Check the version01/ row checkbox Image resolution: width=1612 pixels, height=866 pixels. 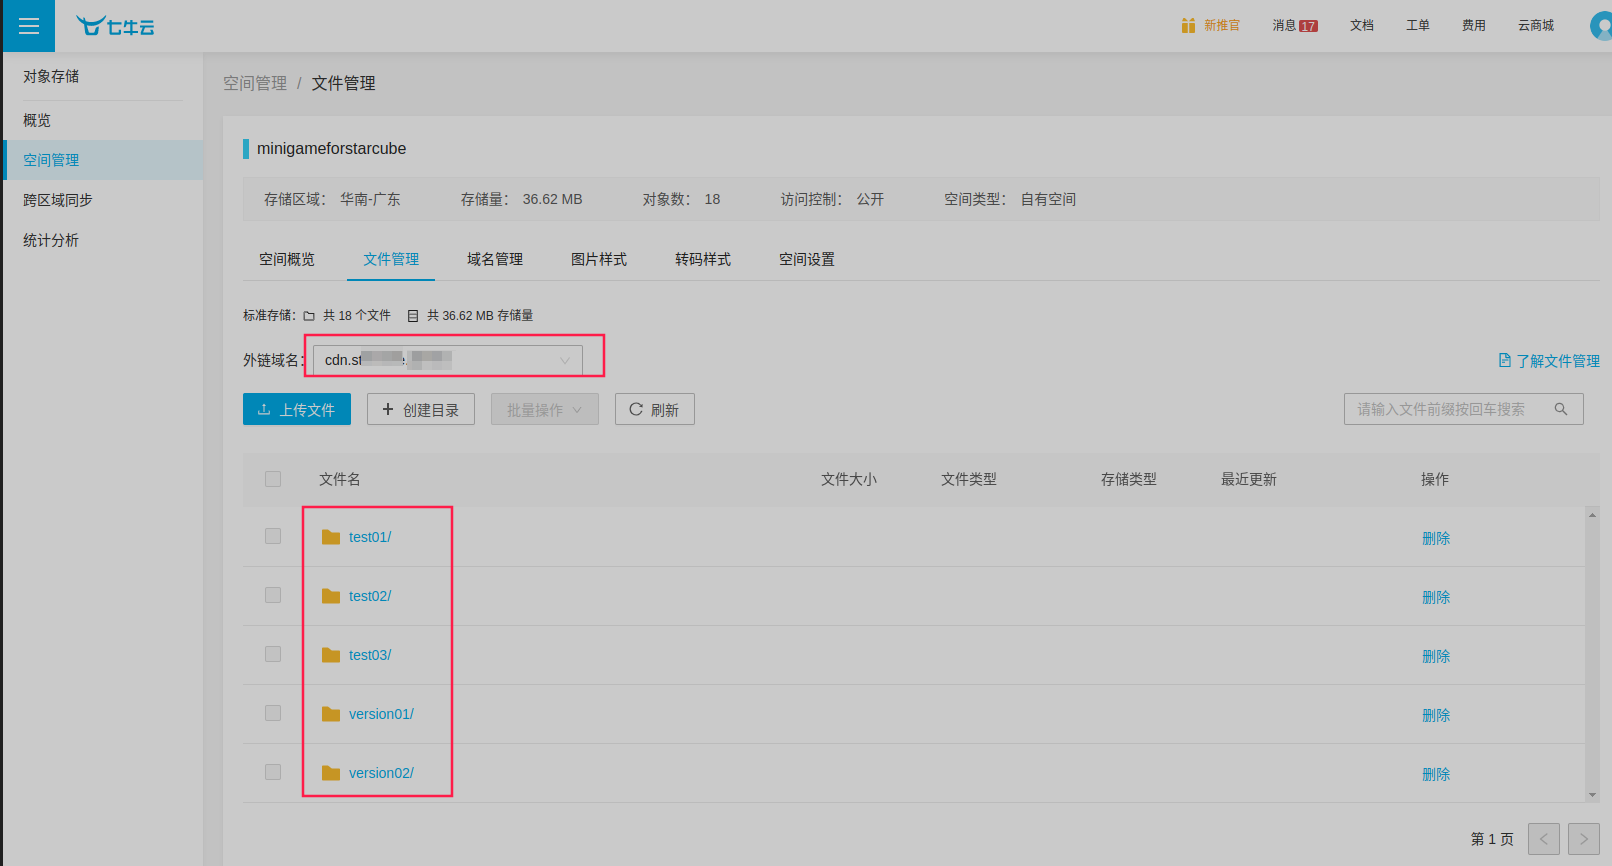[x=273, y=713]
